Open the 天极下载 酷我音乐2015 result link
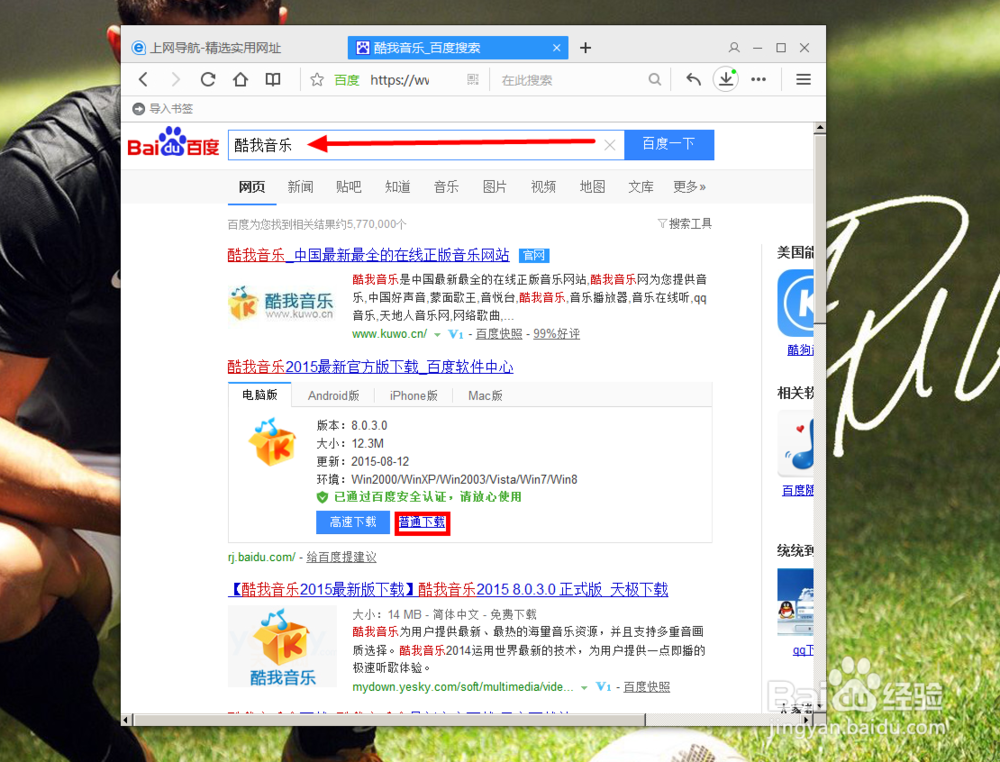1000x762 pixels. (448, 589)
